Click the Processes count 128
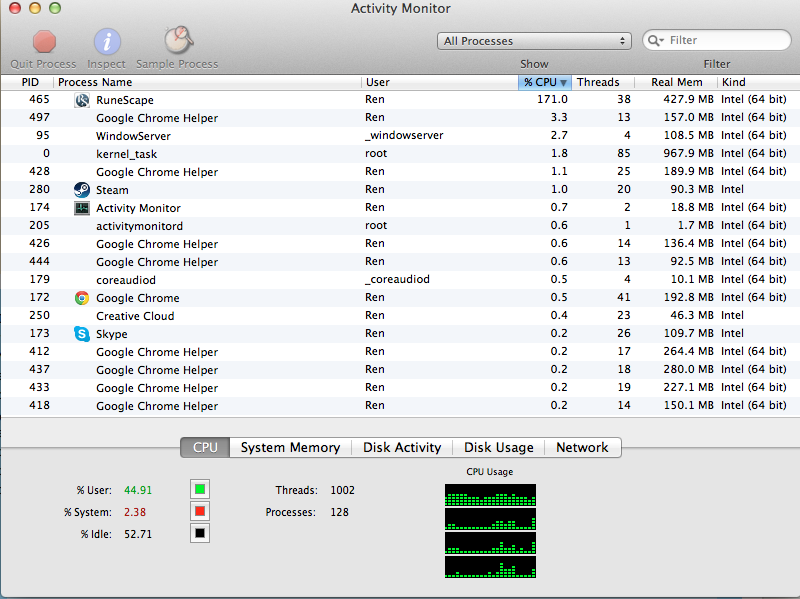The image size is (800, 599). point(339,512)
